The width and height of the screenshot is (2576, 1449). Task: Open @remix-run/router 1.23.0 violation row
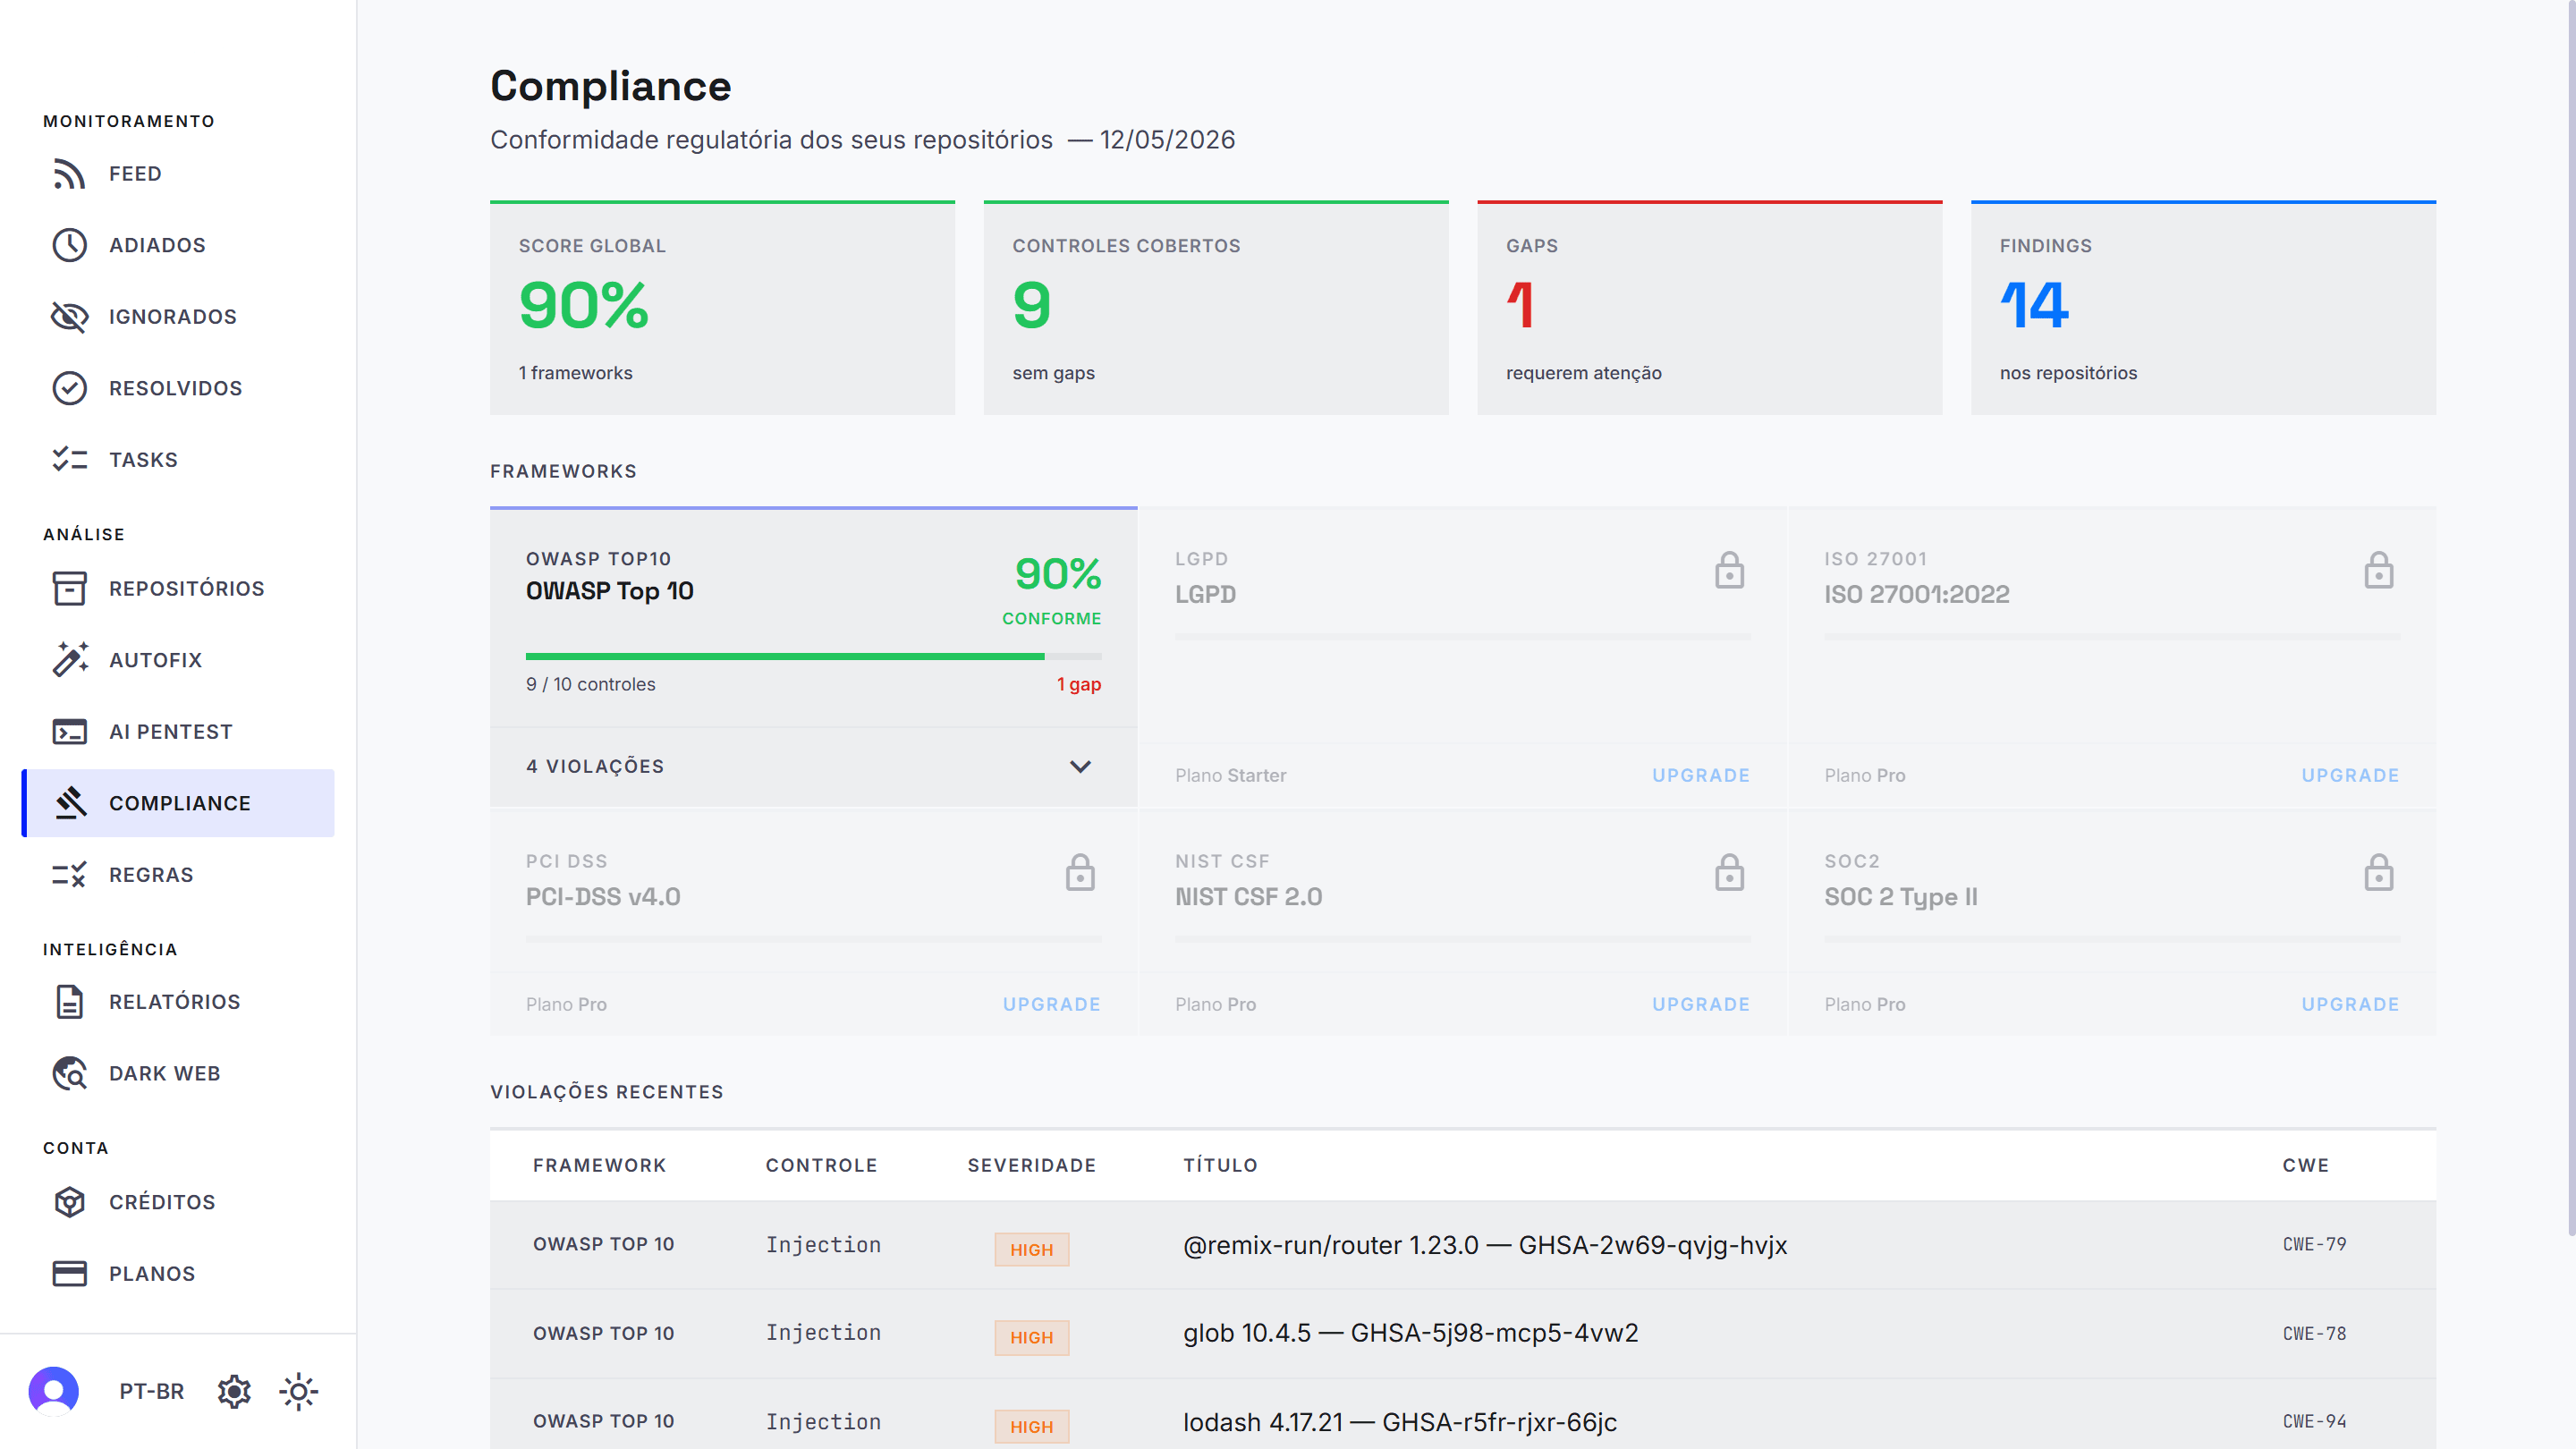click(x=1462, y=1245)
